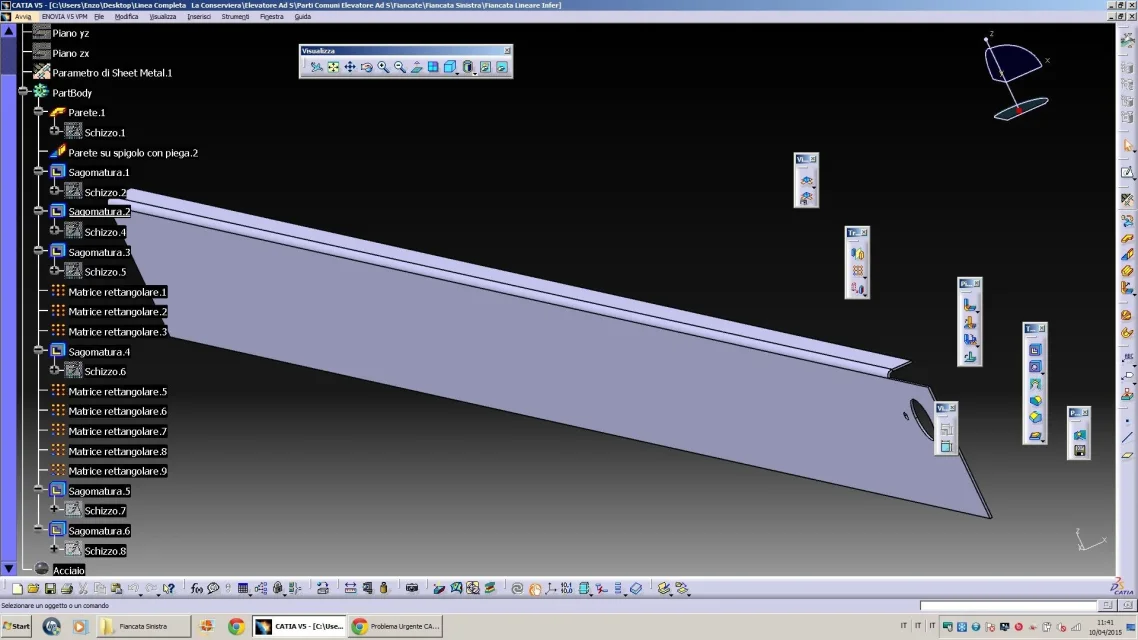Toggle Hide/Show in Visualizza toolbar
Screen dimensions: 1138x640
click(486, 67)
